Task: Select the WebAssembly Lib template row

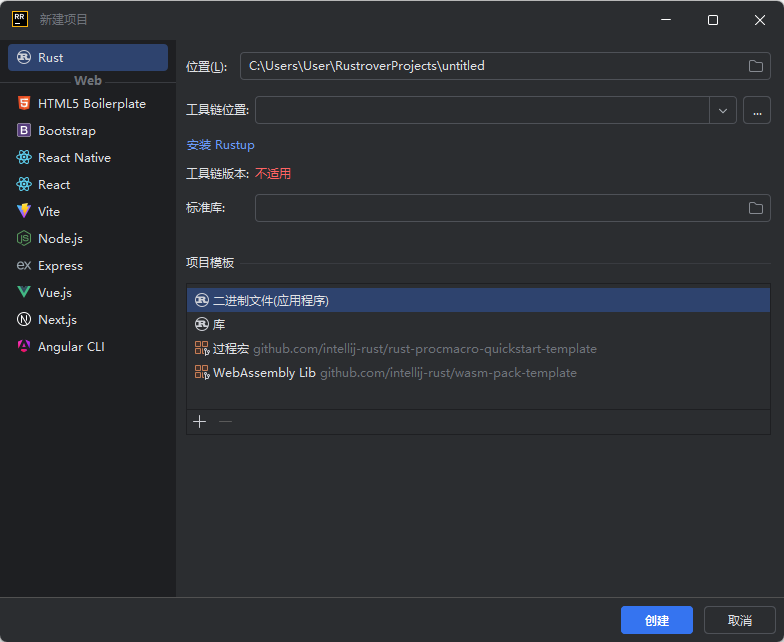Action: point(478,372)
